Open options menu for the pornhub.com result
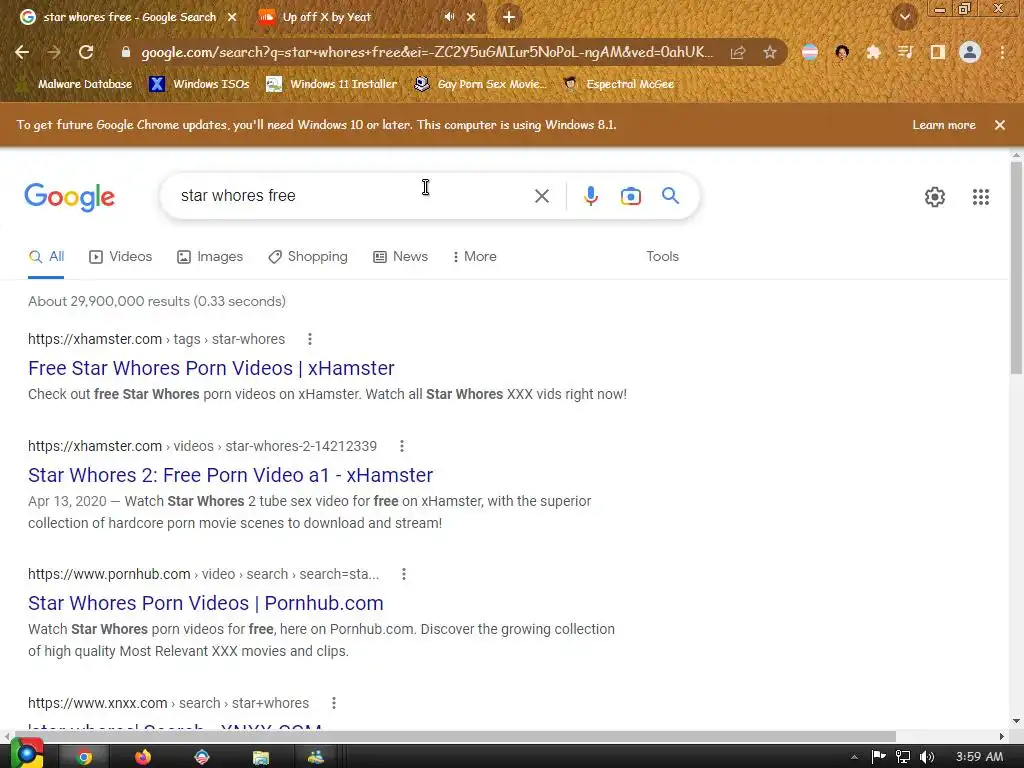The image size is (1024, 768). (404, 574)
